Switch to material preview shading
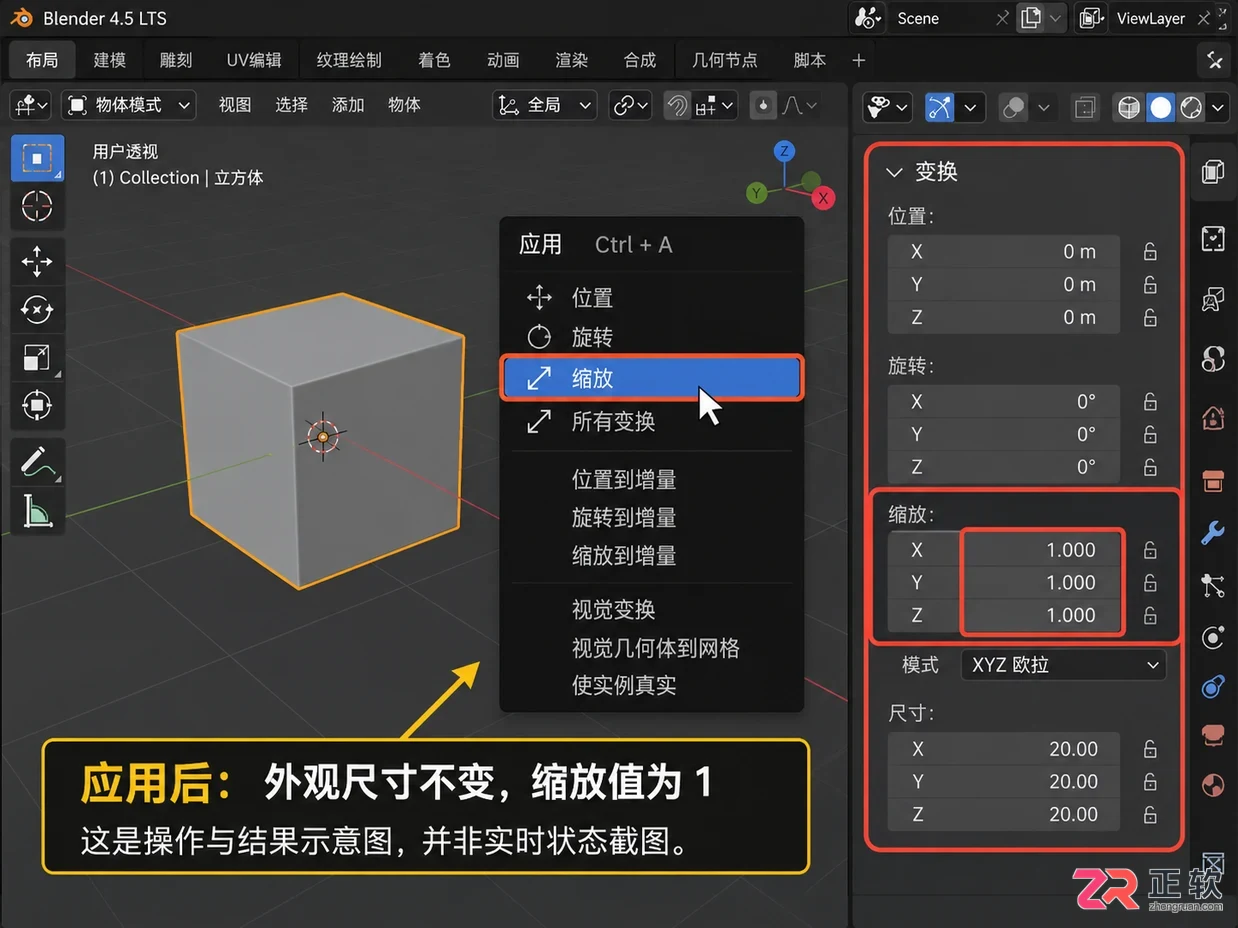The width and height of the screenshot is (1238, 928). pyautogui.click(x=1190, y=107)
